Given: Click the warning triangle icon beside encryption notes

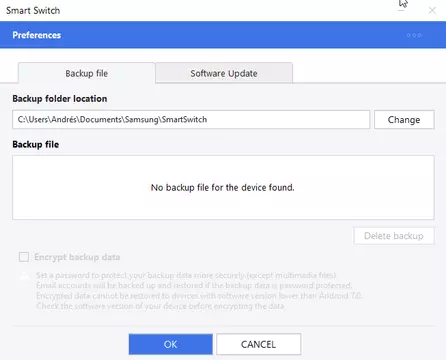Looking at the screenshot, I should pyautogui.click(x=24, y=276).
